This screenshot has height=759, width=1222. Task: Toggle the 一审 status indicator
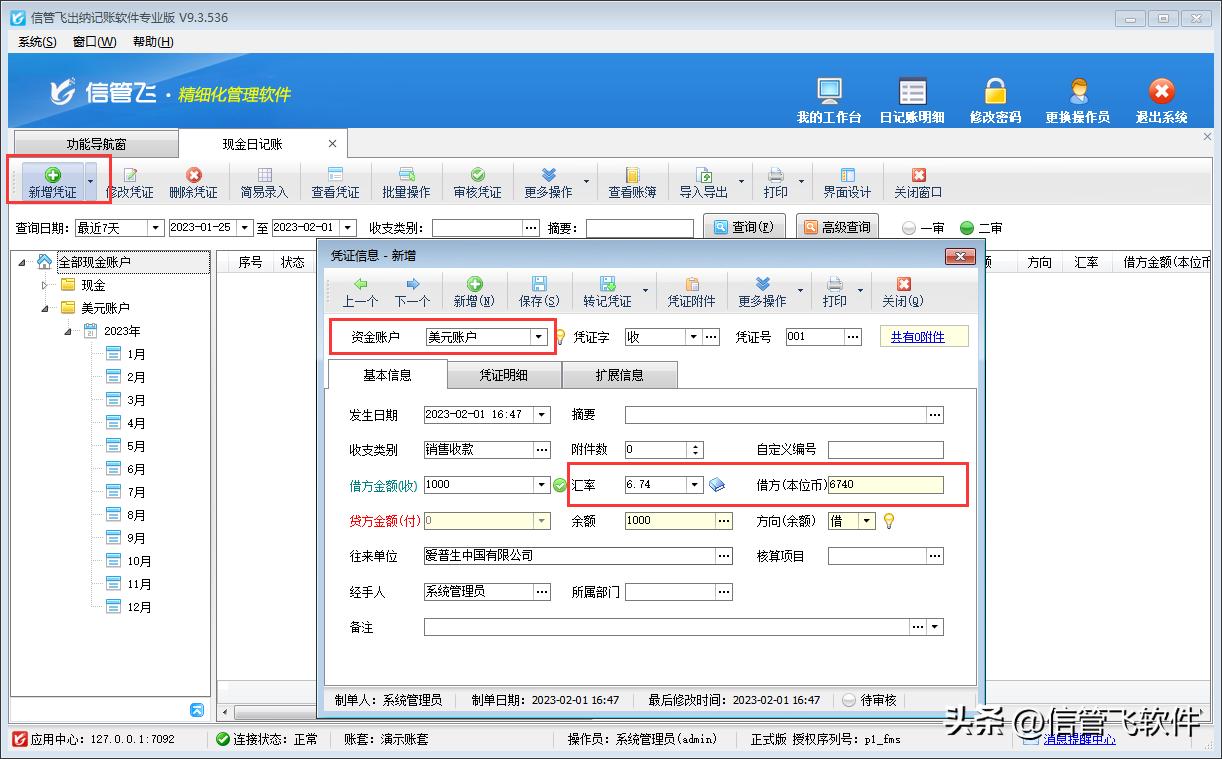click(910, 227)
